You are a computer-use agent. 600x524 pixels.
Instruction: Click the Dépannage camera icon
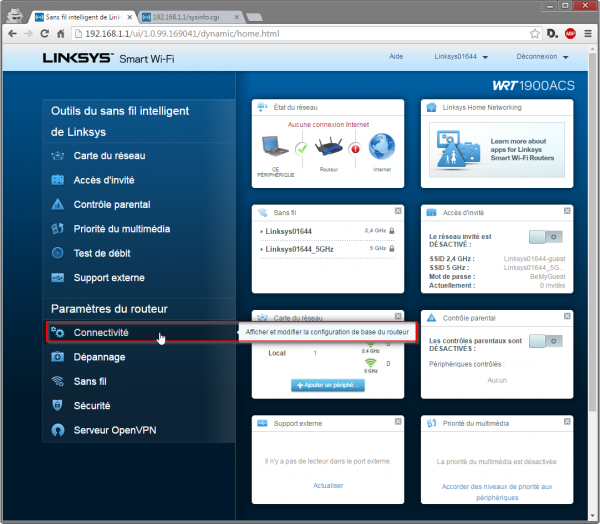click(57, 357)
